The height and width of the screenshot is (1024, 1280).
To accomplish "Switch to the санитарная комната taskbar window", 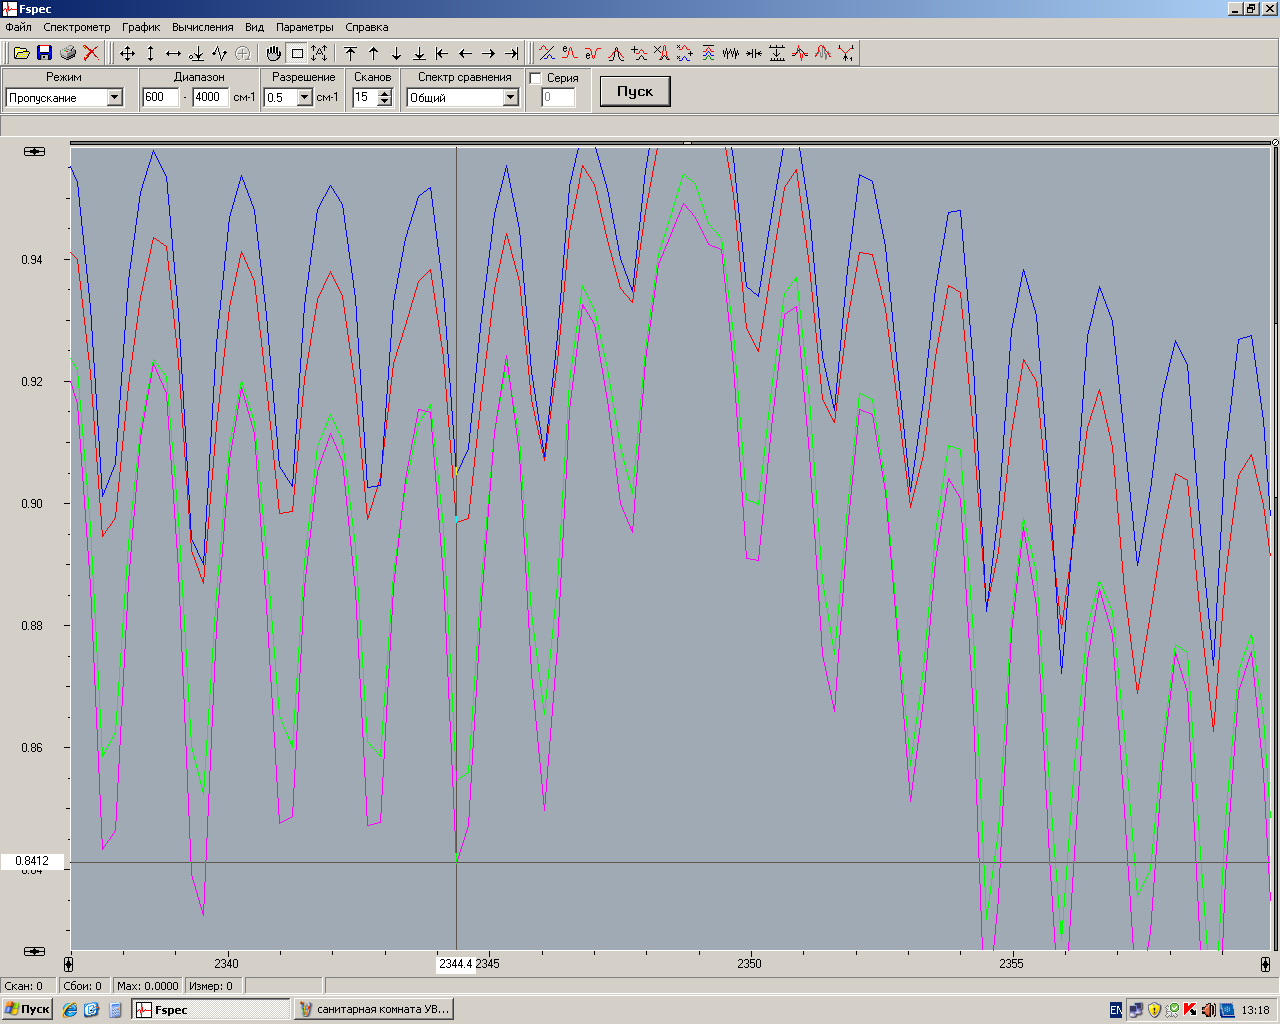I will pyautogui.click(x=374, y=1009).
